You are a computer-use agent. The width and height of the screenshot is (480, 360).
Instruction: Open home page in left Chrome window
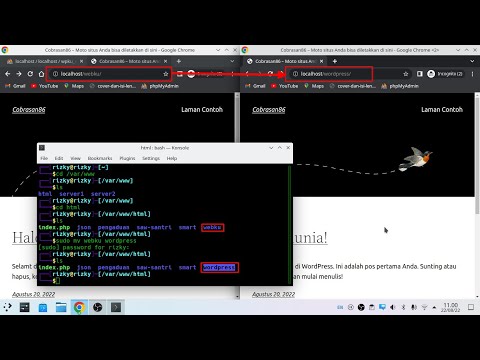[x=41, y=74]
